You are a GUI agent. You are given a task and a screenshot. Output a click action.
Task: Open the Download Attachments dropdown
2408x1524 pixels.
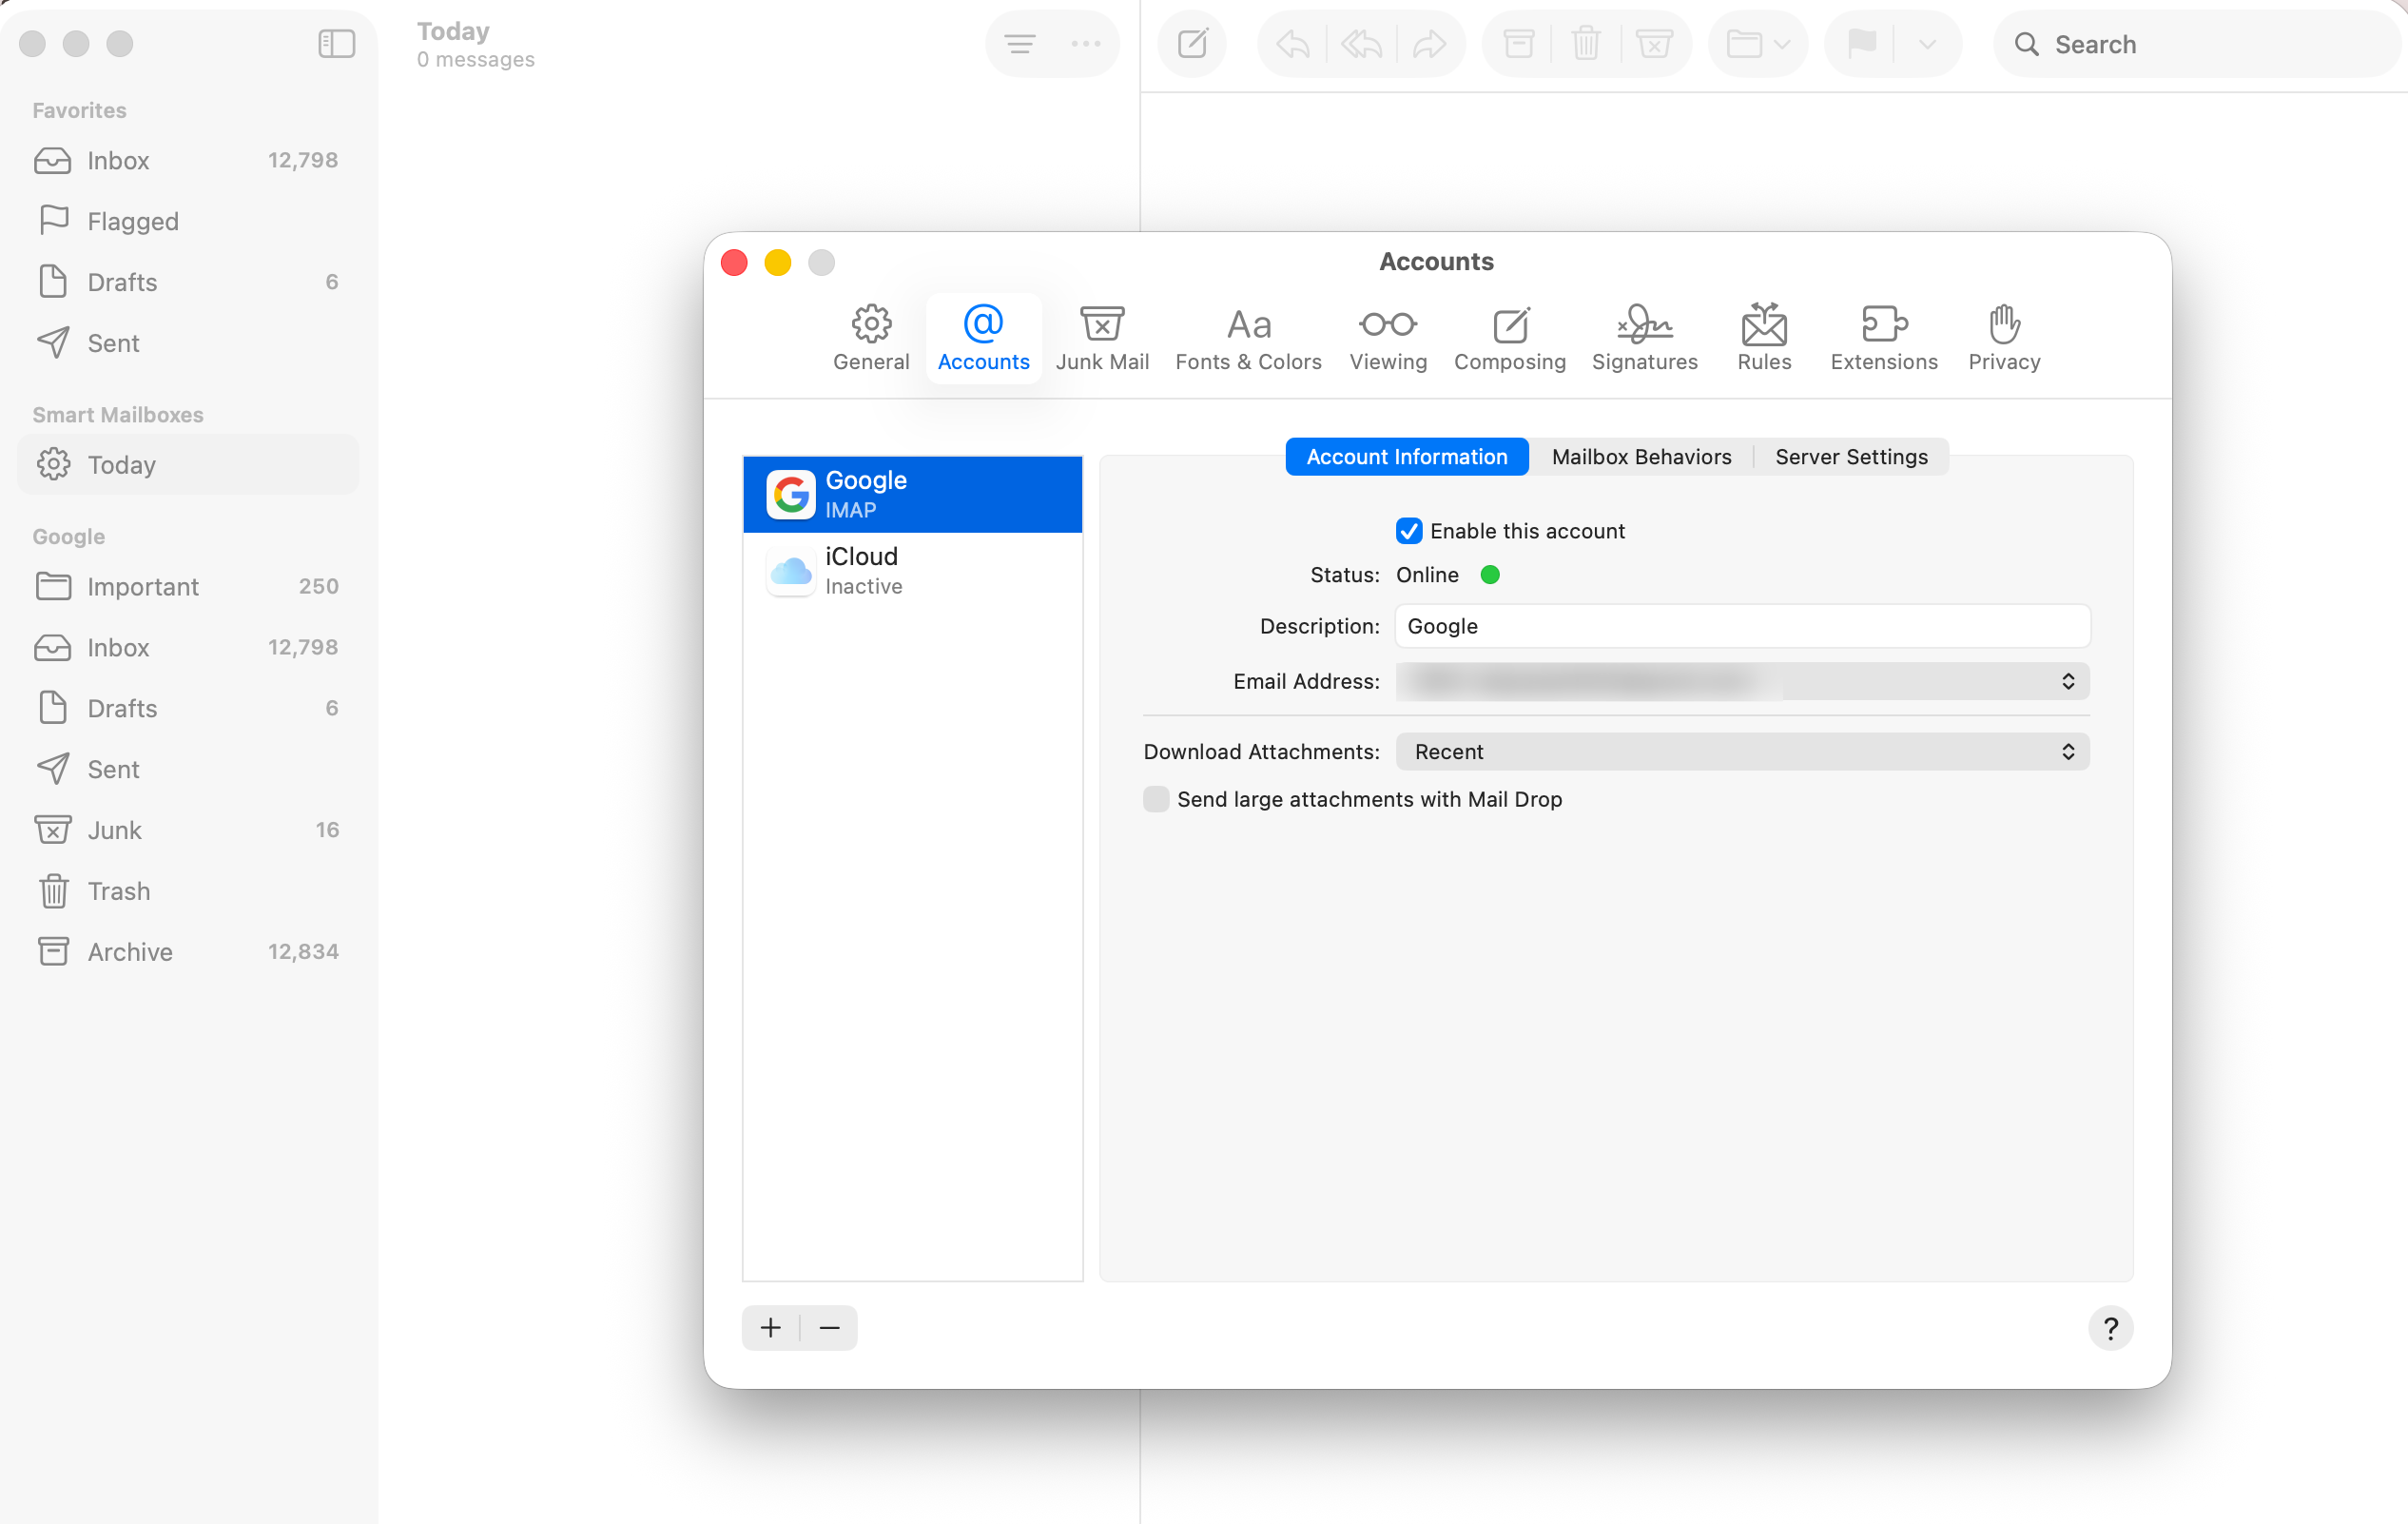[x=1741, y=751]
